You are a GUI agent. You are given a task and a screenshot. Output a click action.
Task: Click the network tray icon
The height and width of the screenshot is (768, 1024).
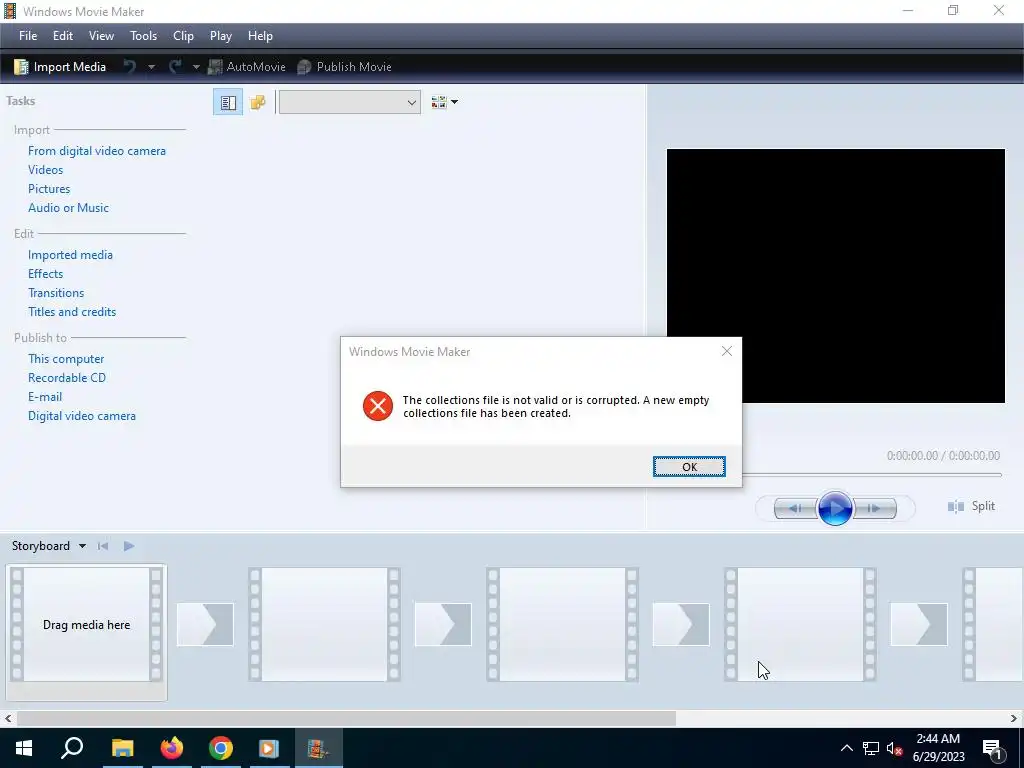coord(871,748)
